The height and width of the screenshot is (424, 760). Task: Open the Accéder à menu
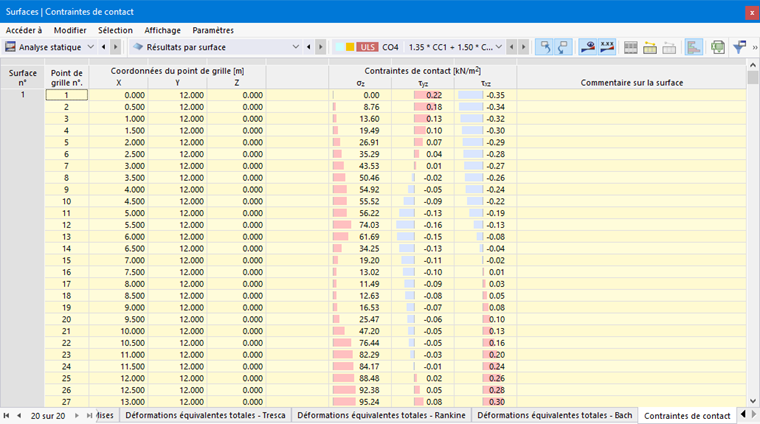(24, 30)
